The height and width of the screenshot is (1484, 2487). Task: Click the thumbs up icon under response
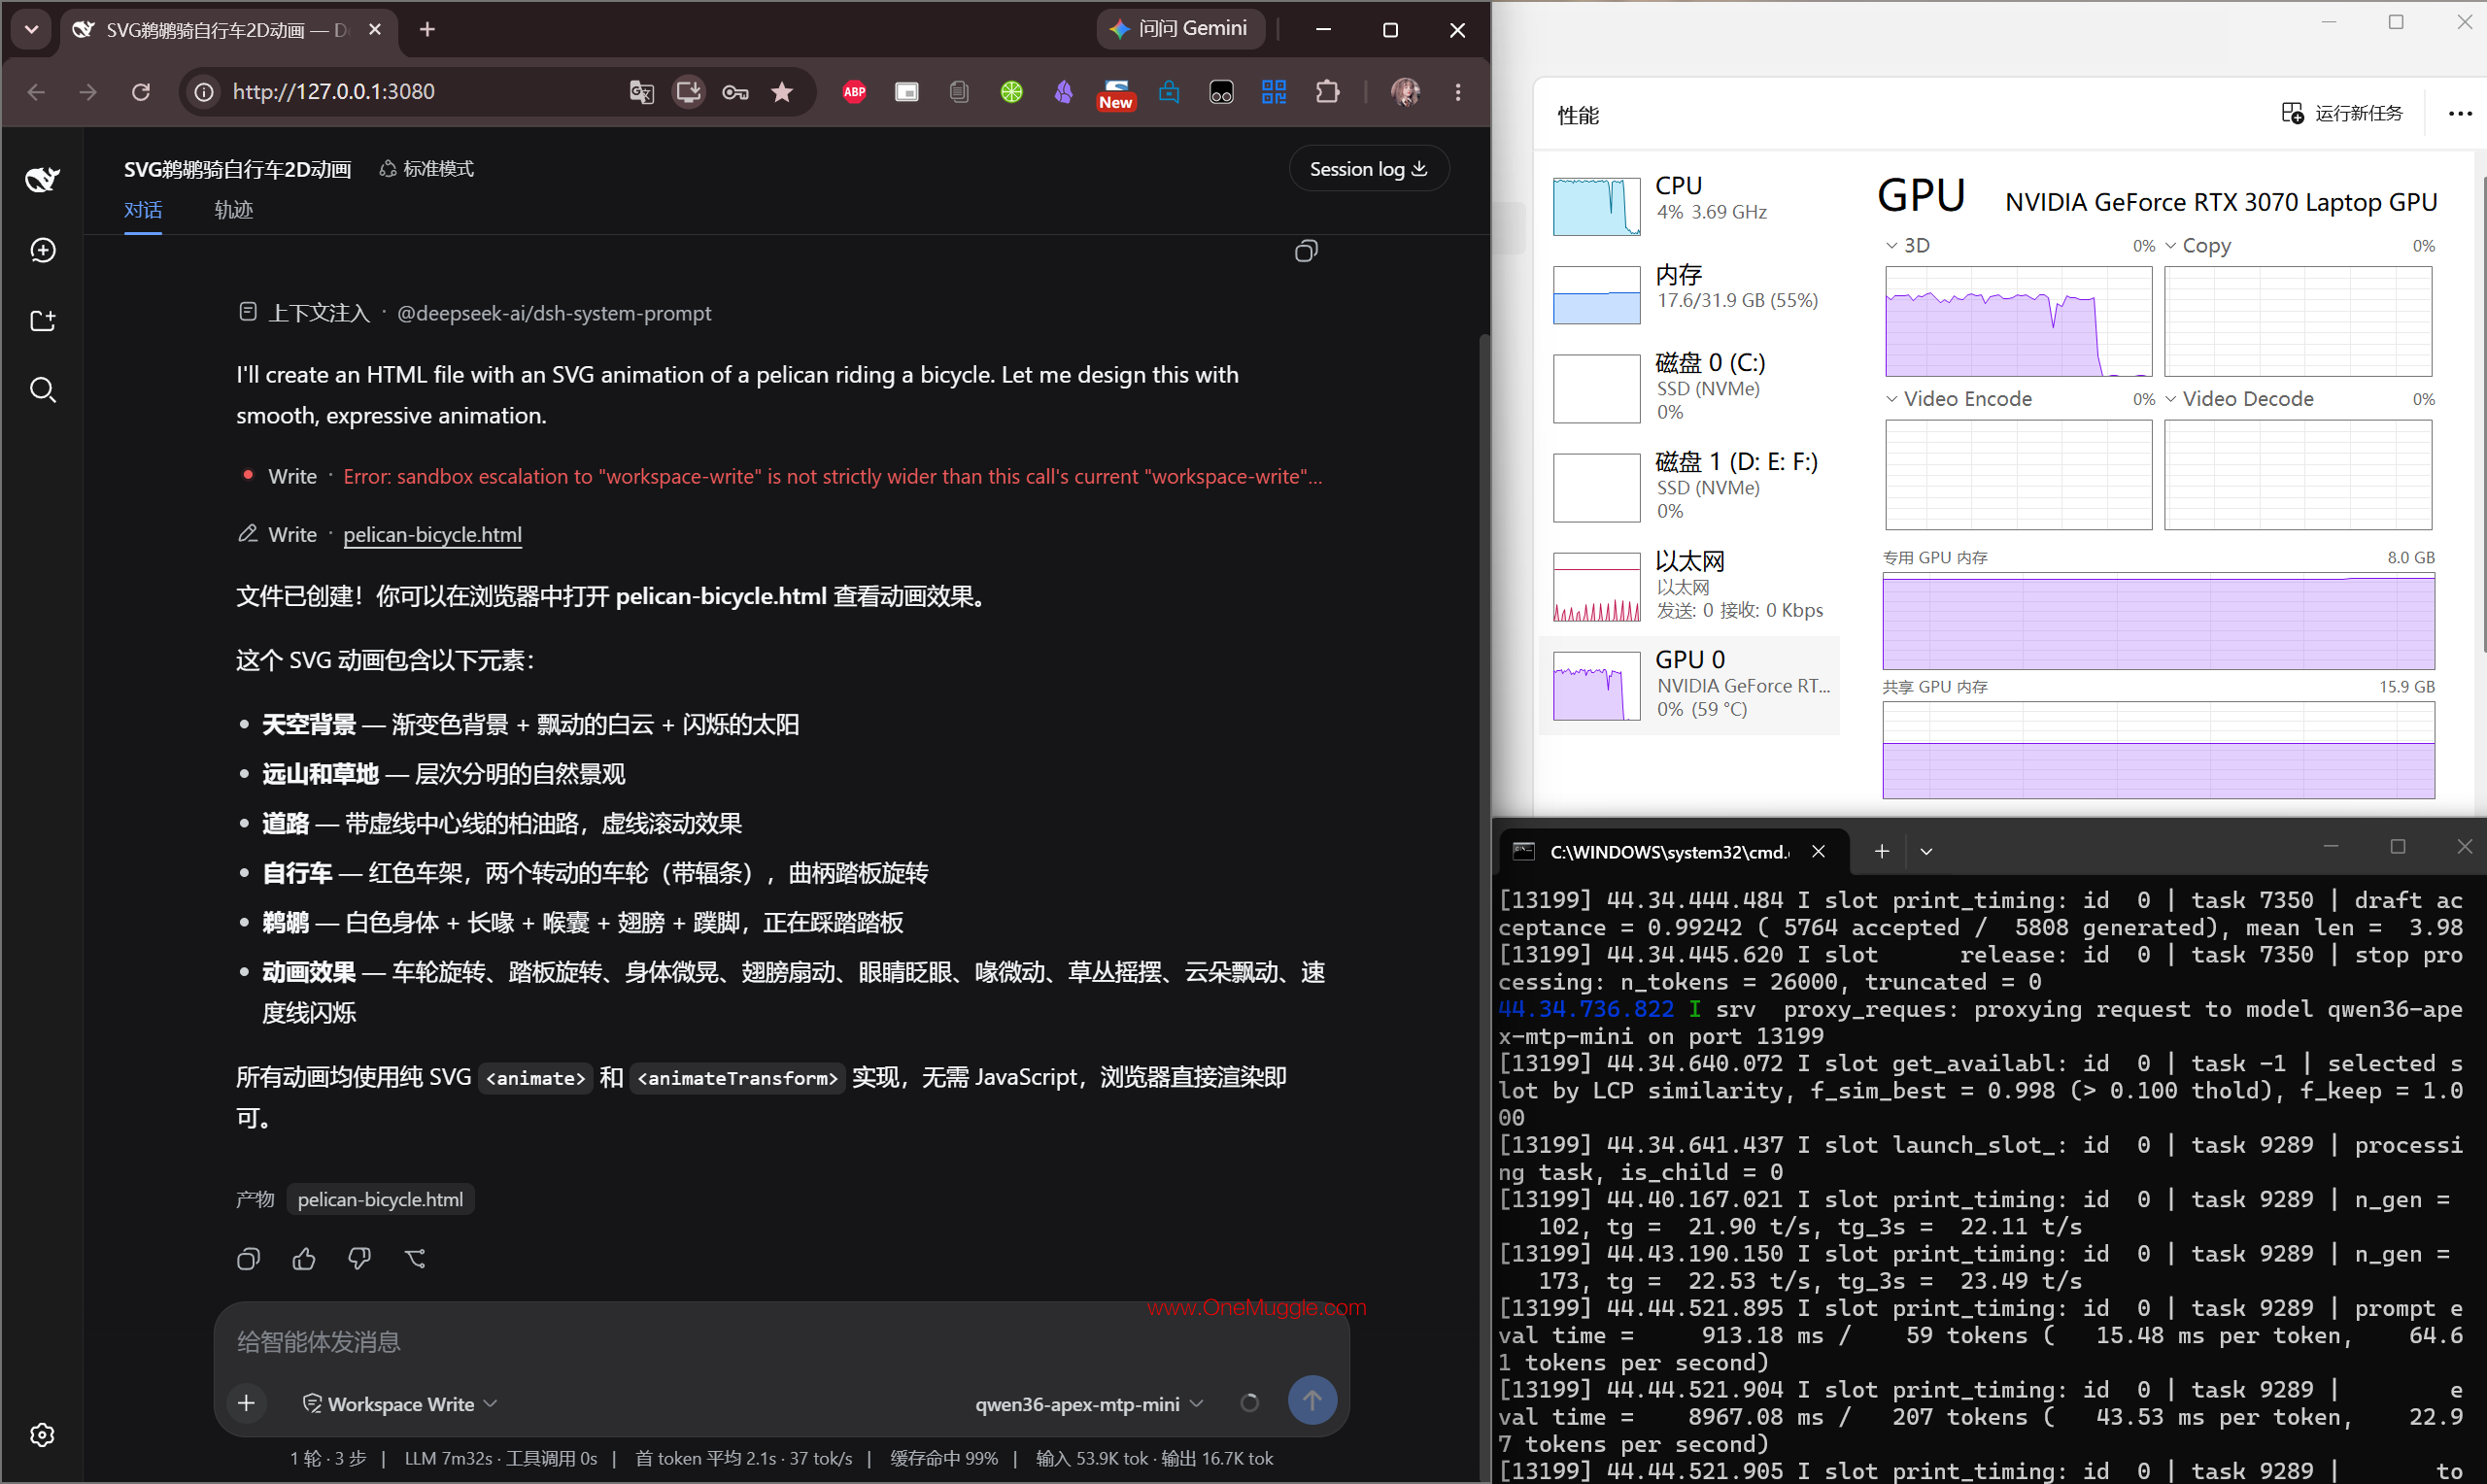[x=304, y=1258]
